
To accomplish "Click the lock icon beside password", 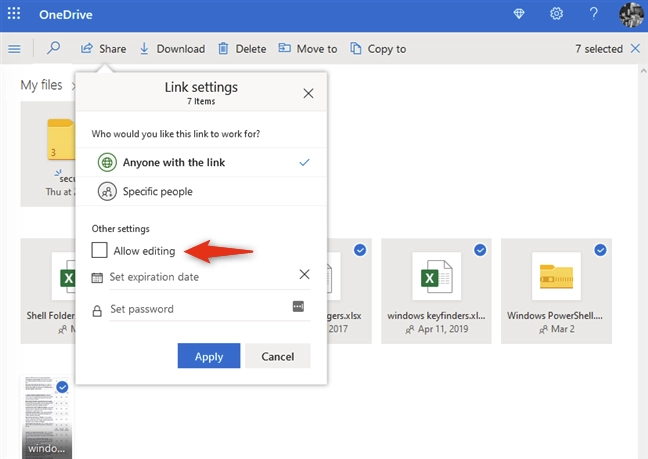I will tap(97, 311).
